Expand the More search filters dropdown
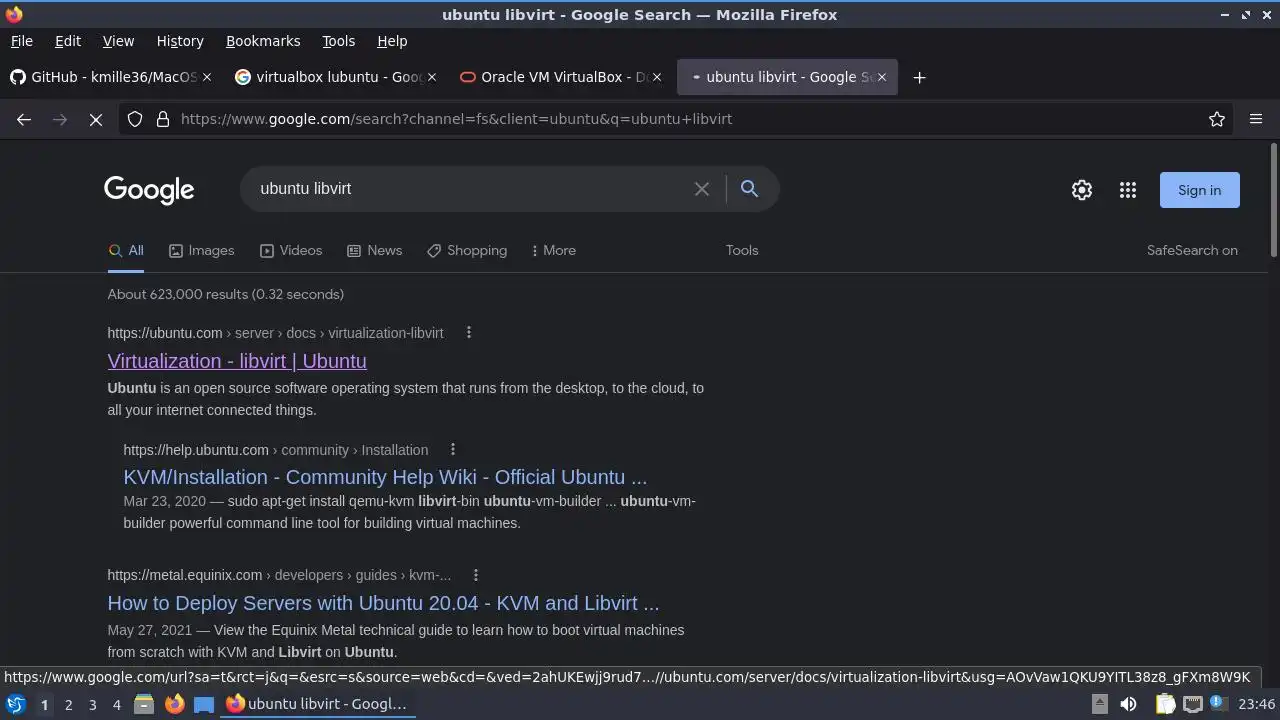The height and width of the screenshot is (720, 1280). [554, 250]
